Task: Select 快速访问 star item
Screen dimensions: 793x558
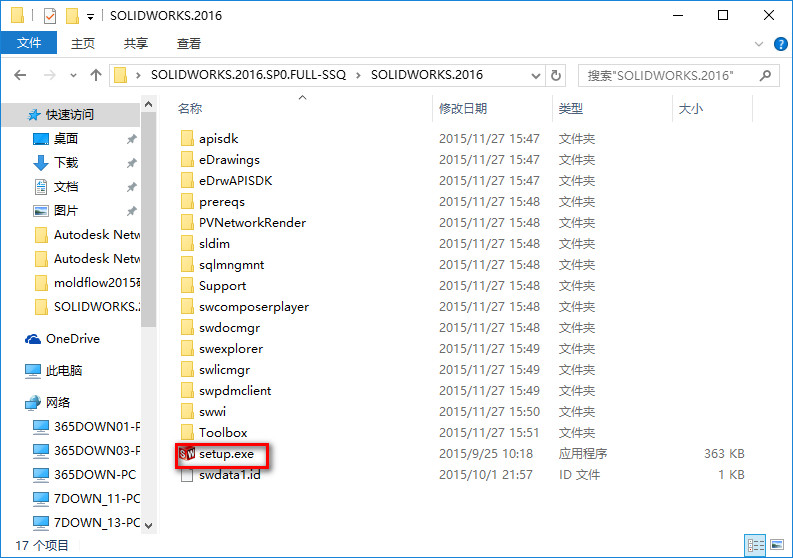Action: click(x=60, y=115)
